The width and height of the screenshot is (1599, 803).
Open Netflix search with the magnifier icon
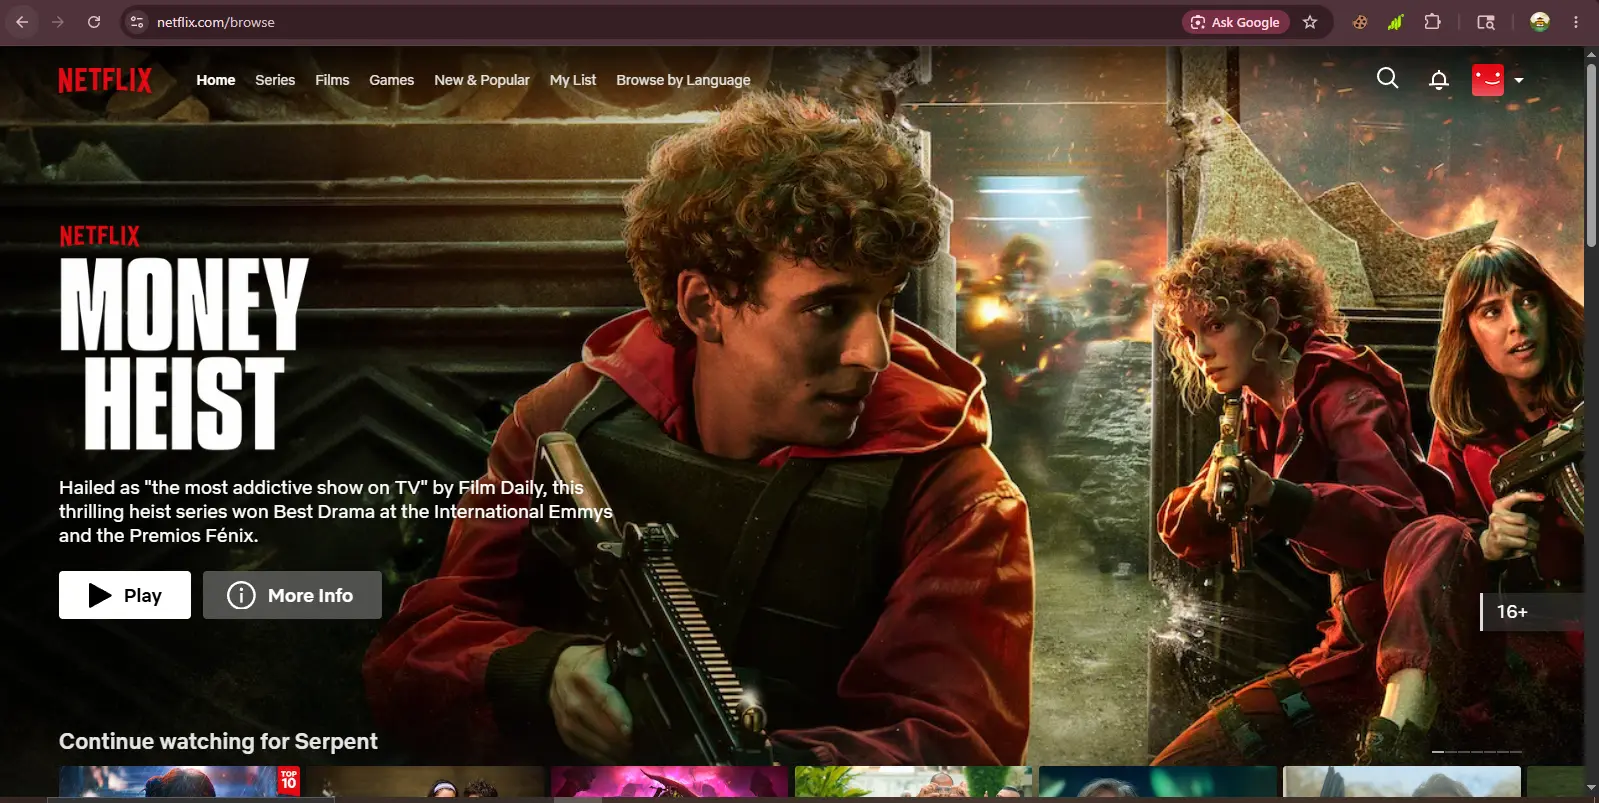[x=1387, y=78]
